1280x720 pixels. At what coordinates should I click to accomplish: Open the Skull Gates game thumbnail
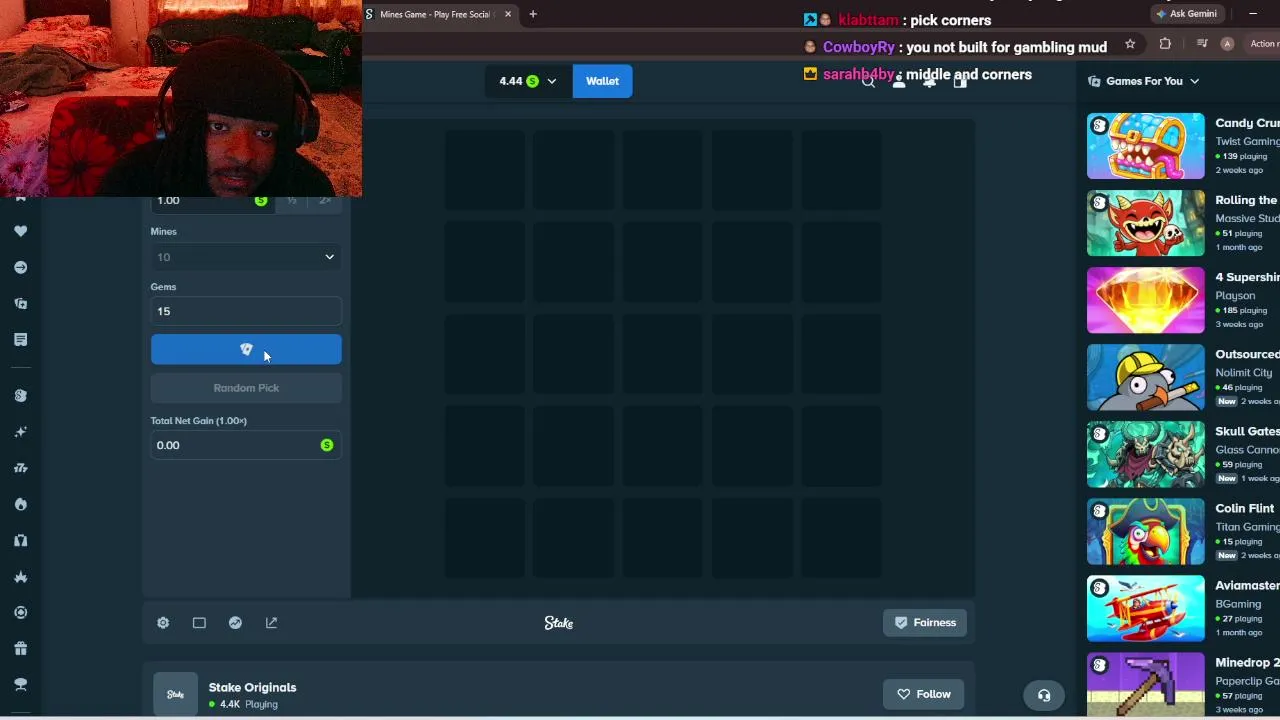tap(1146, 454)
